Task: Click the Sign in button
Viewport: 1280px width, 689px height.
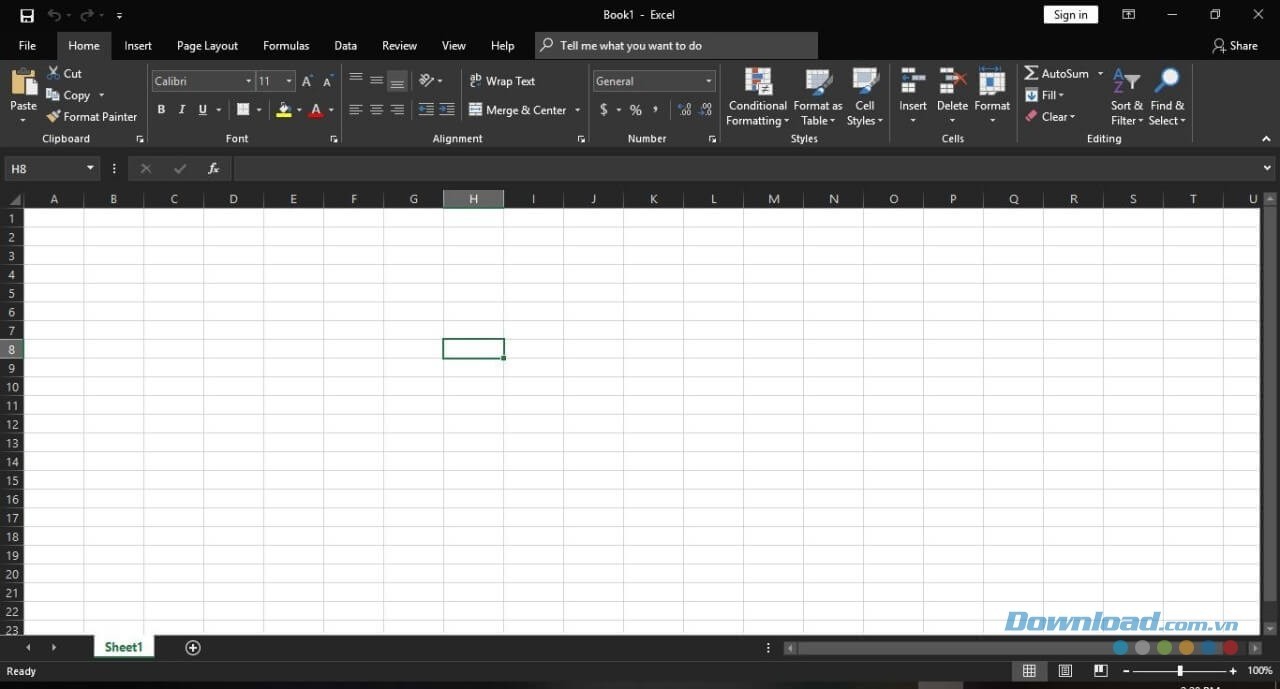Action: pos(1070,14)
